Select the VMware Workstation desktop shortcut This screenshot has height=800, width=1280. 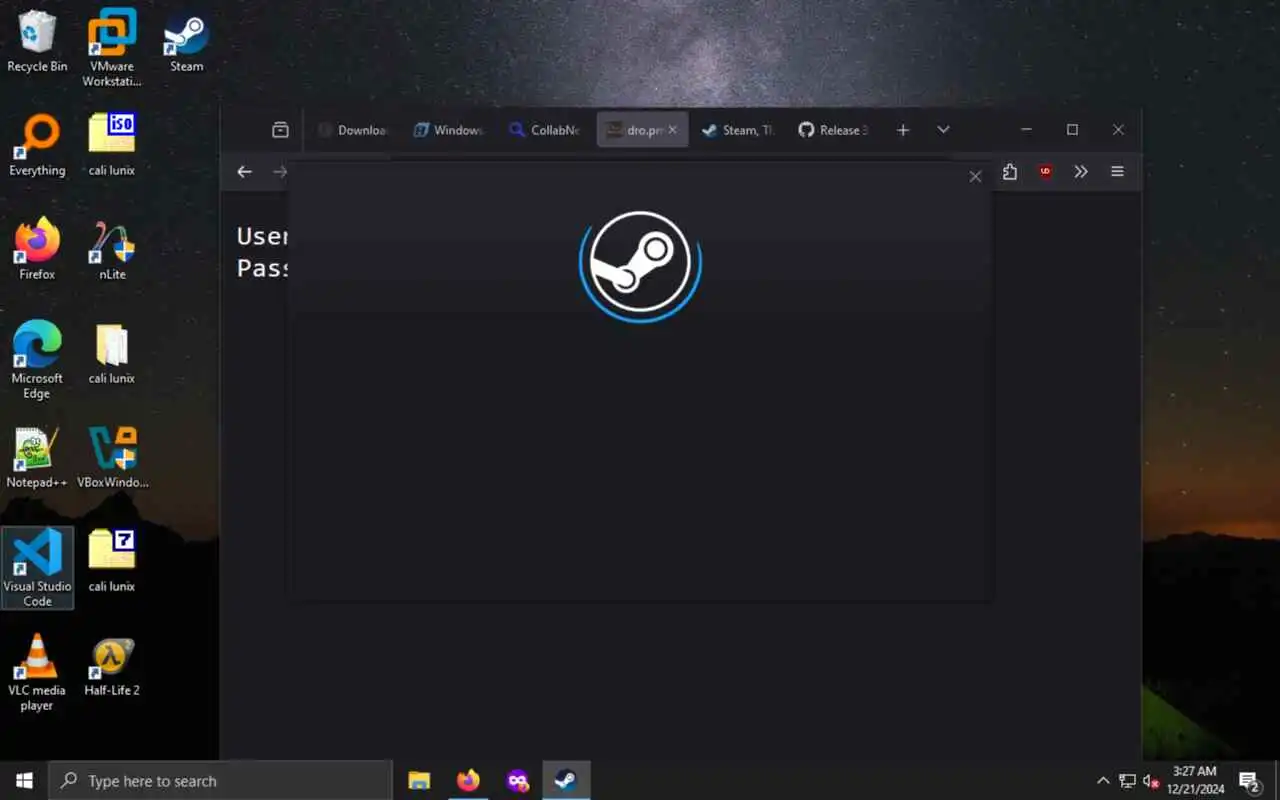(x=112, y=48)
